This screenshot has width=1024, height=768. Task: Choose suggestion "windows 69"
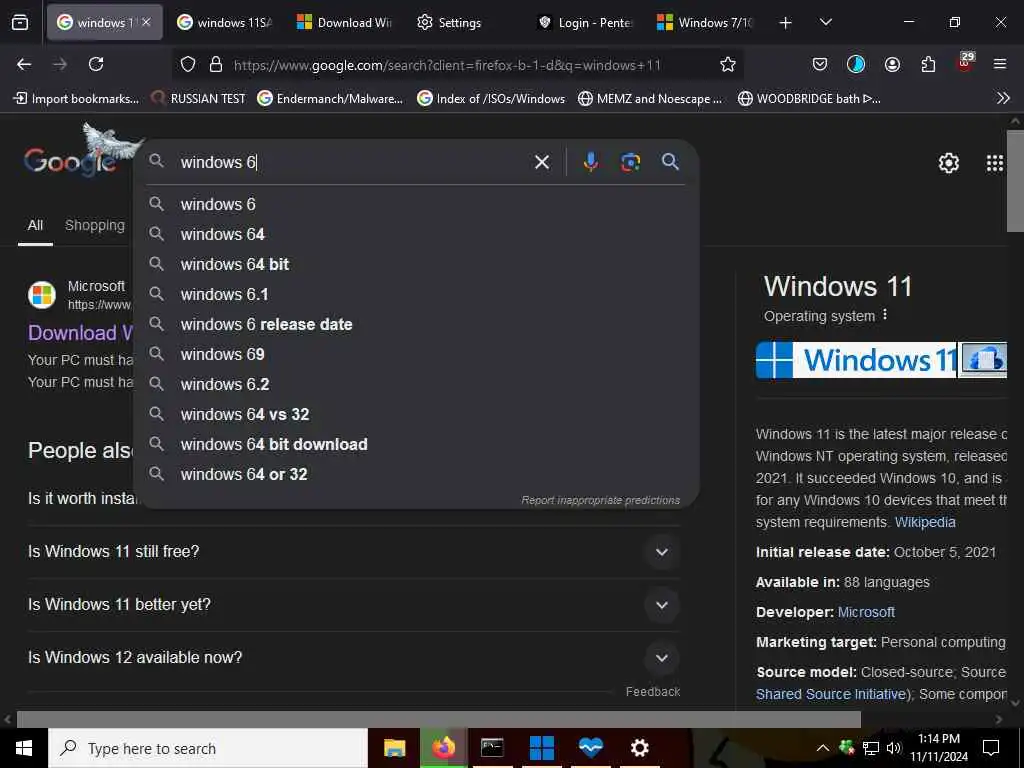coord(416,355)
